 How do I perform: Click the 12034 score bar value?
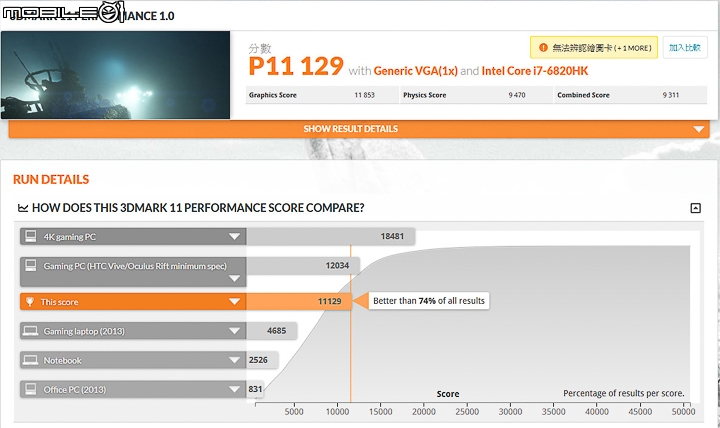point(337,265)
